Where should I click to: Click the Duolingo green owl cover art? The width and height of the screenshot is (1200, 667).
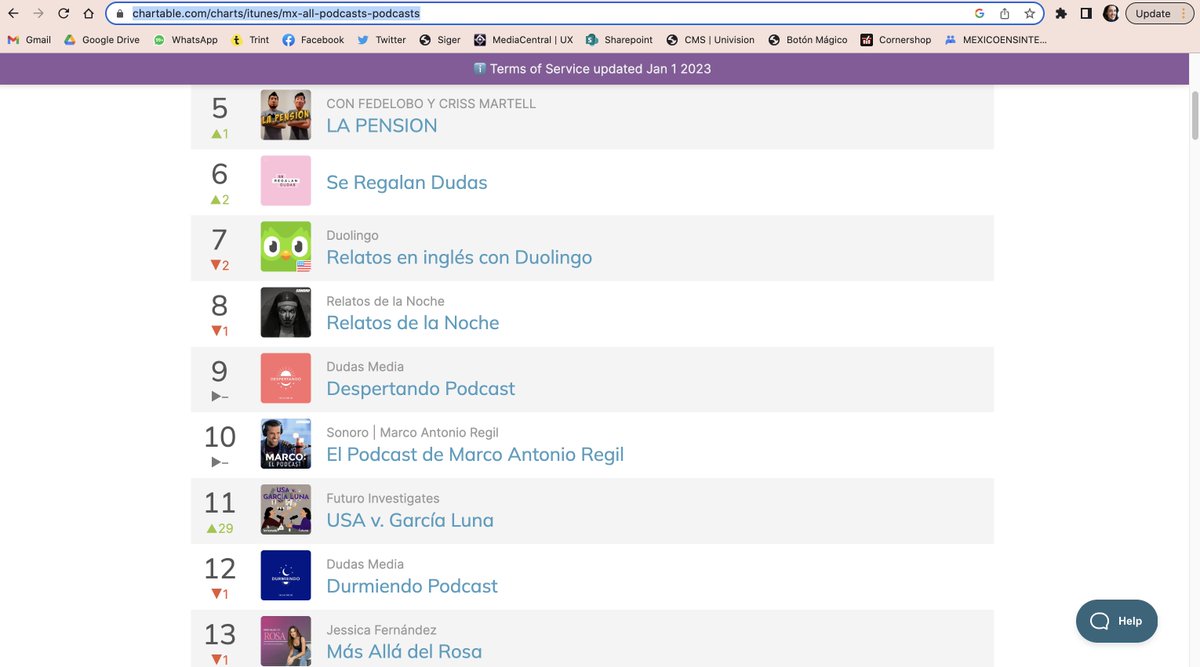(x=285, y=247)
